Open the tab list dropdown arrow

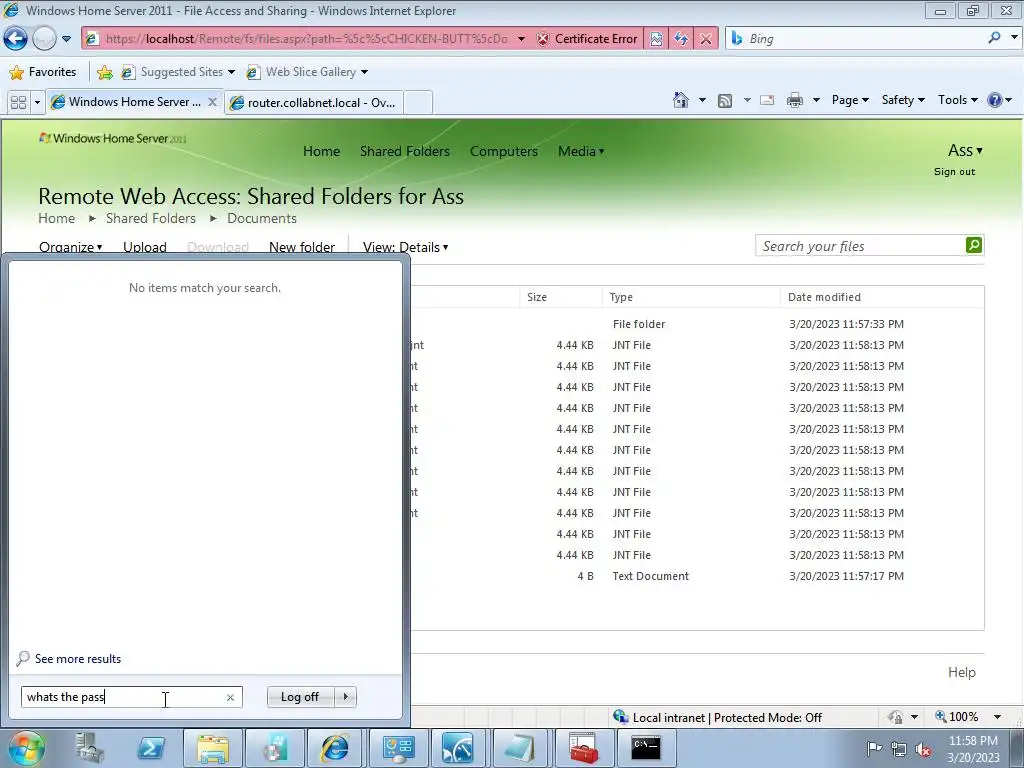pos(37,103)
